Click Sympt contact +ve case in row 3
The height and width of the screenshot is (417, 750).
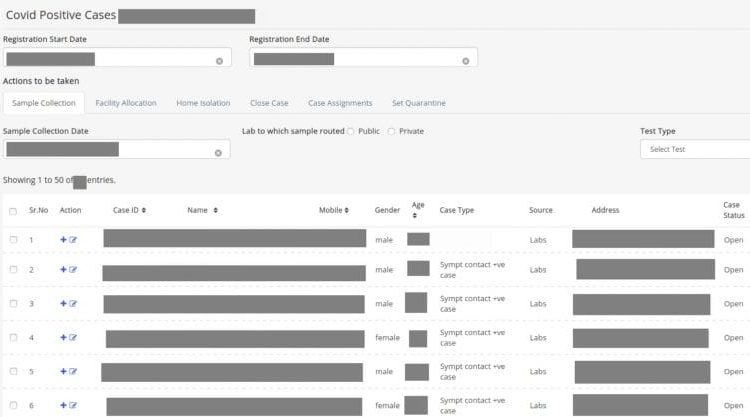coord(472,304)
